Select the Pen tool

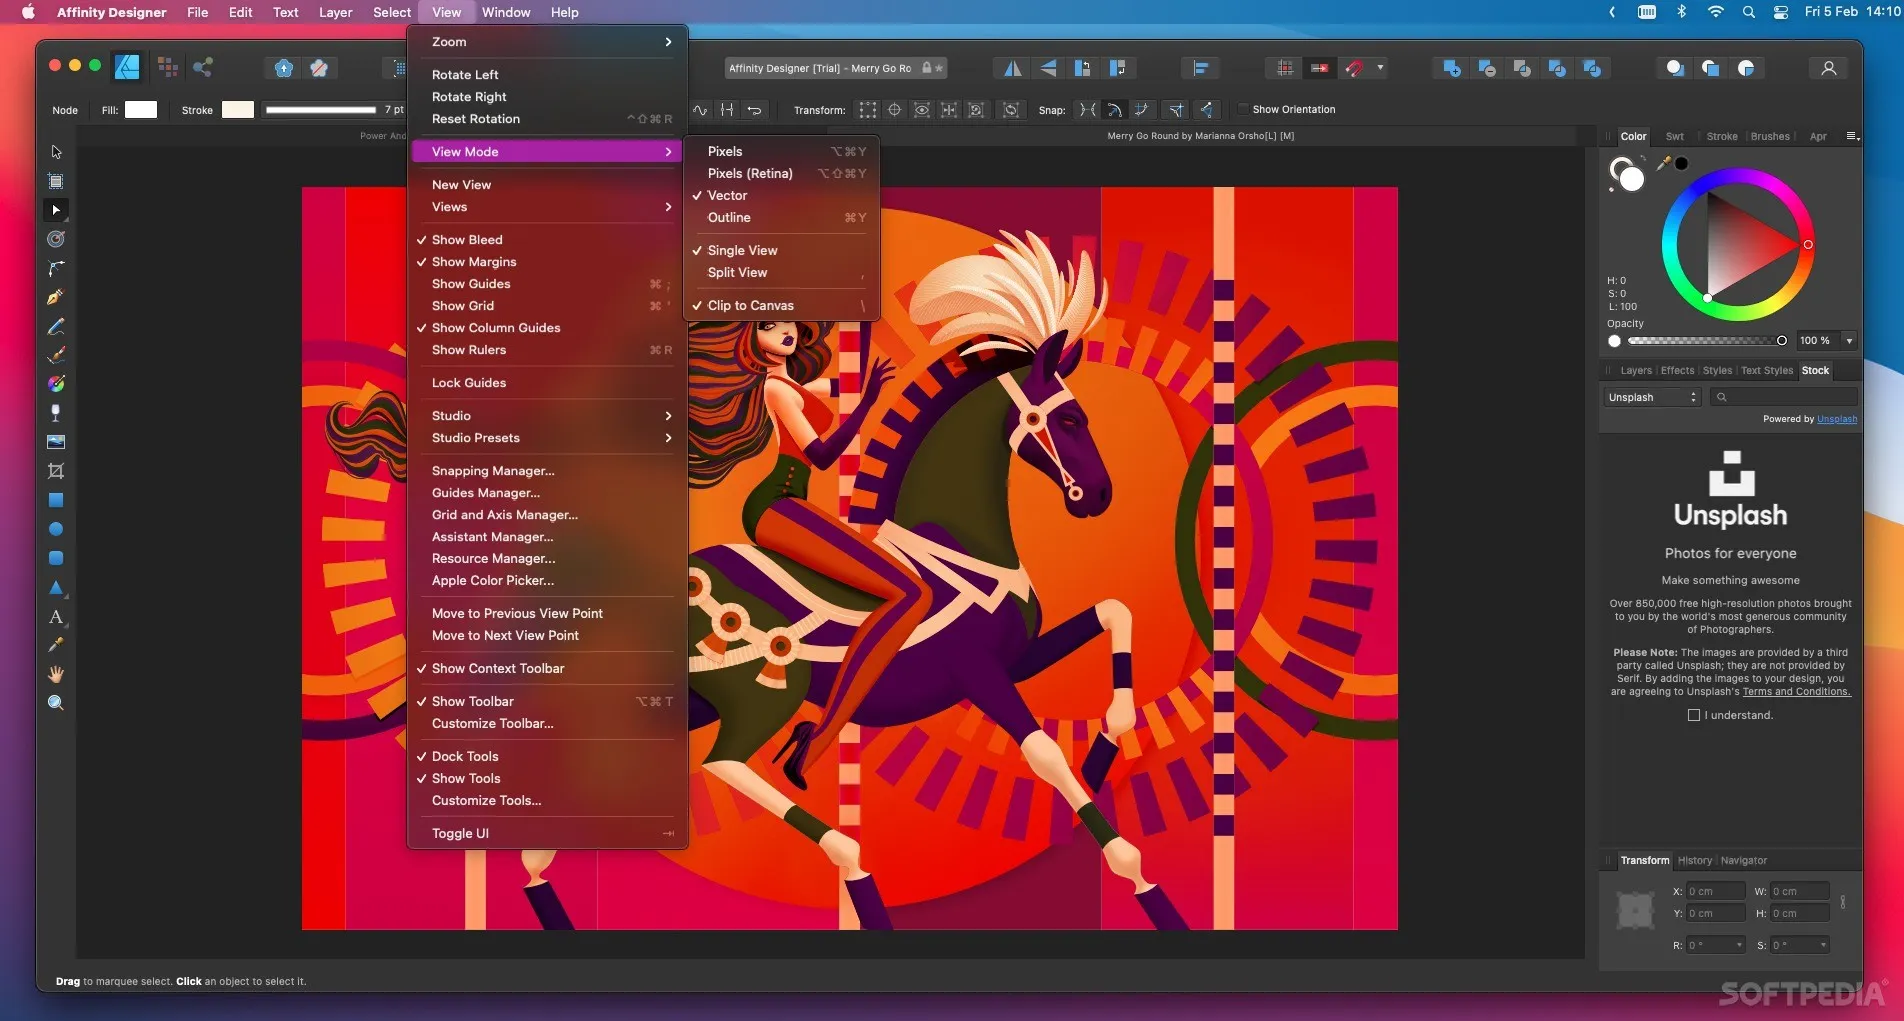(x=56, y=297)
